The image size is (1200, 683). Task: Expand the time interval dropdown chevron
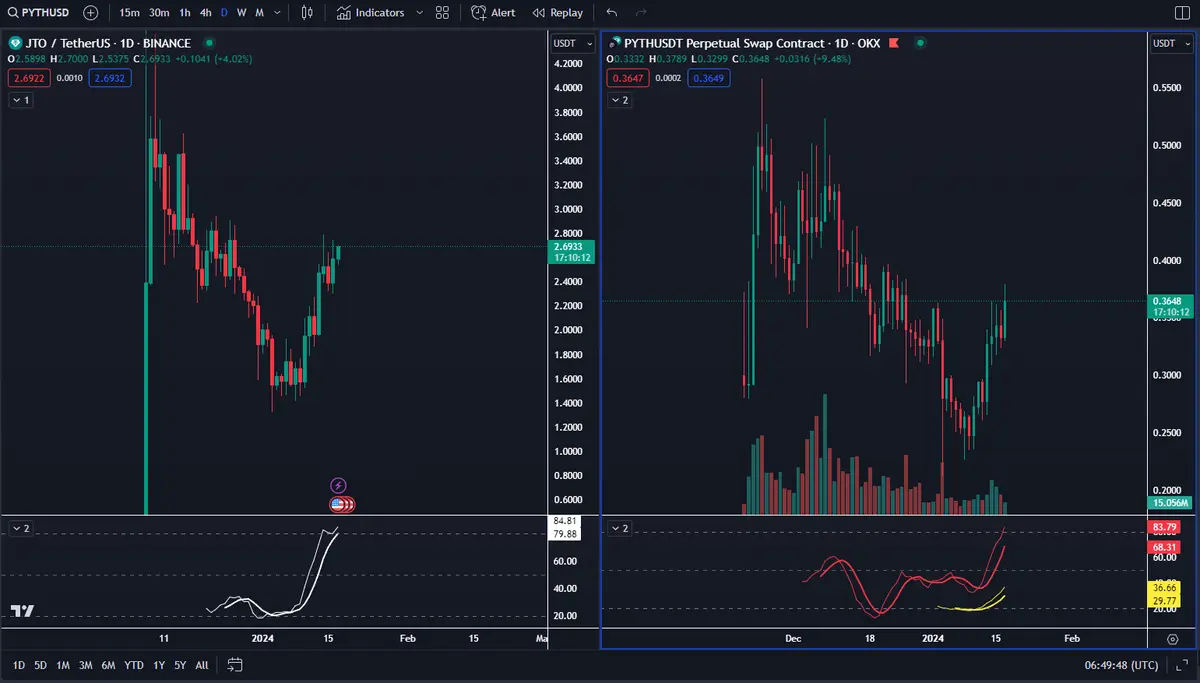point(276,13)
